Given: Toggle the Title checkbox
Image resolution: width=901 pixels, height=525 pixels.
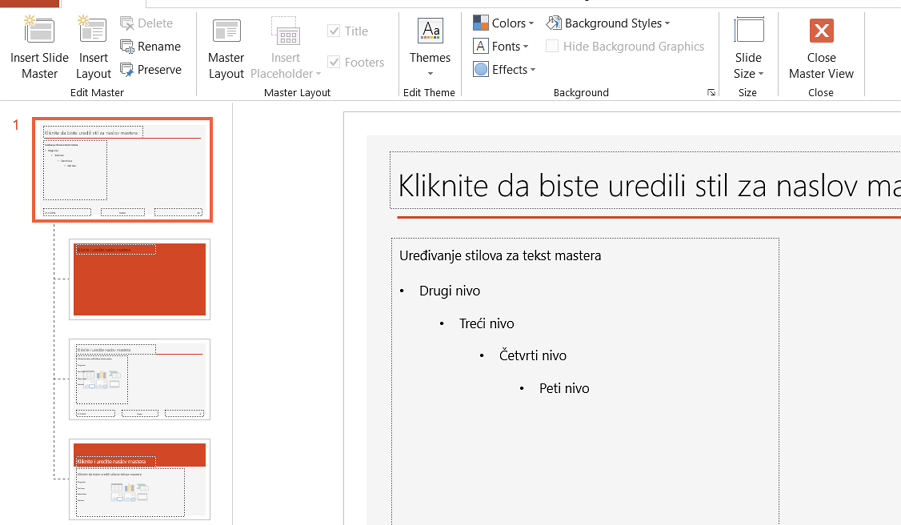Looking at the screenshot, I should (x=333, y=31).
